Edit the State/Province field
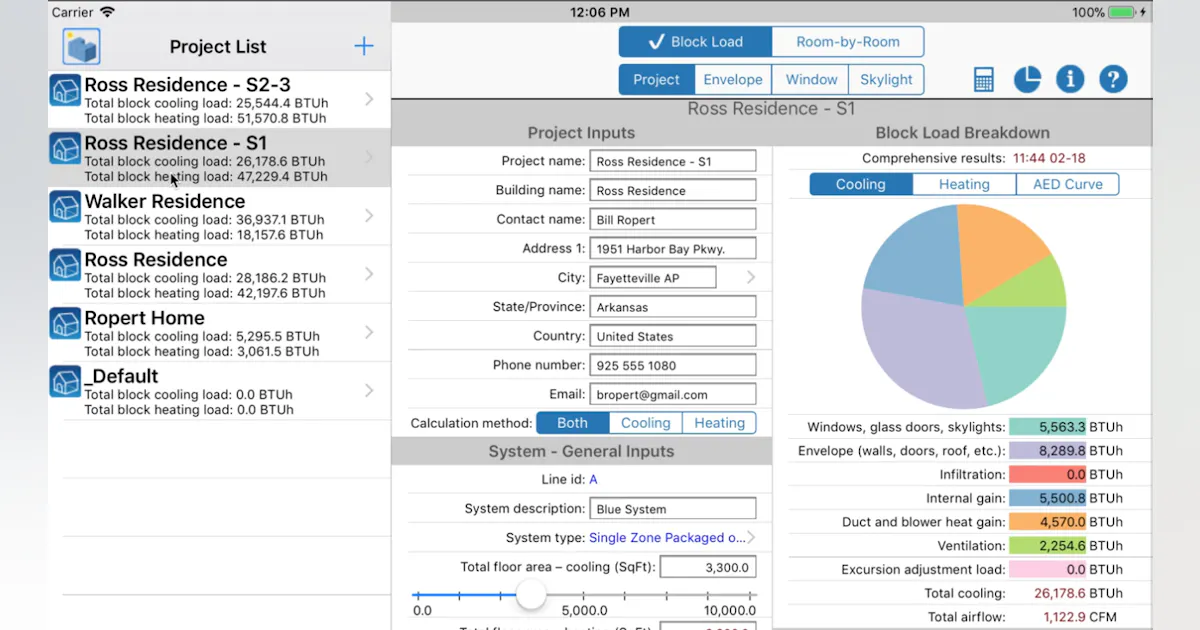The width and height of the screenshot is (1200, 630). (673, 307)
